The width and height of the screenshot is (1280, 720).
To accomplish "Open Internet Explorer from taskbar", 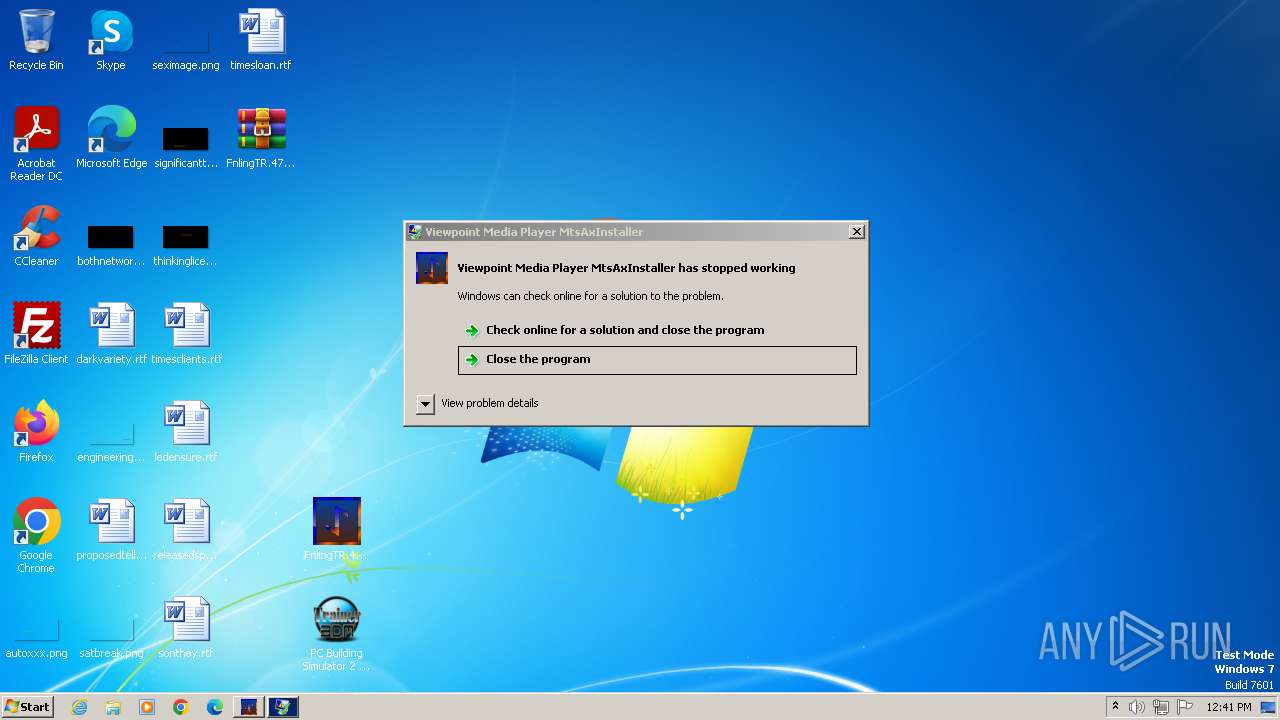I will [x=79, y=707].
